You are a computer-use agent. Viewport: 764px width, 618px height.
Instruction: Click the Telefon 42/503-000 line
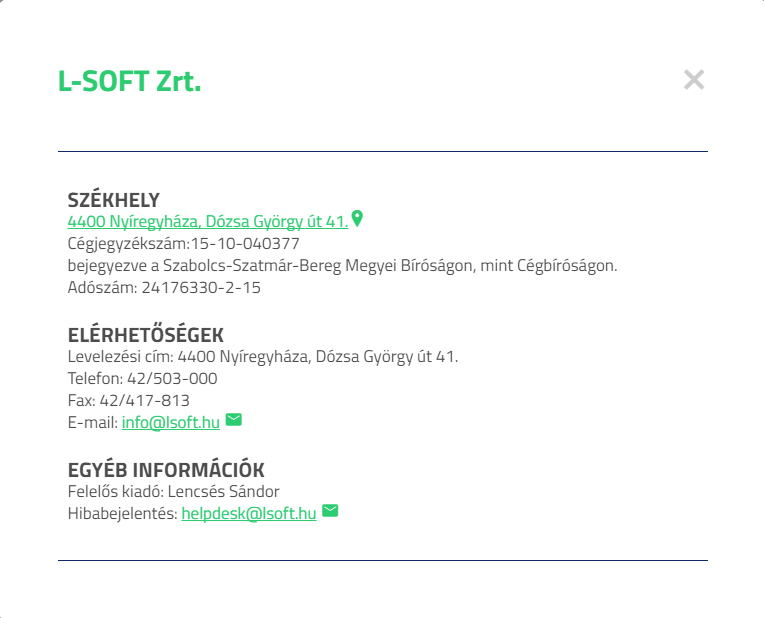142,379
